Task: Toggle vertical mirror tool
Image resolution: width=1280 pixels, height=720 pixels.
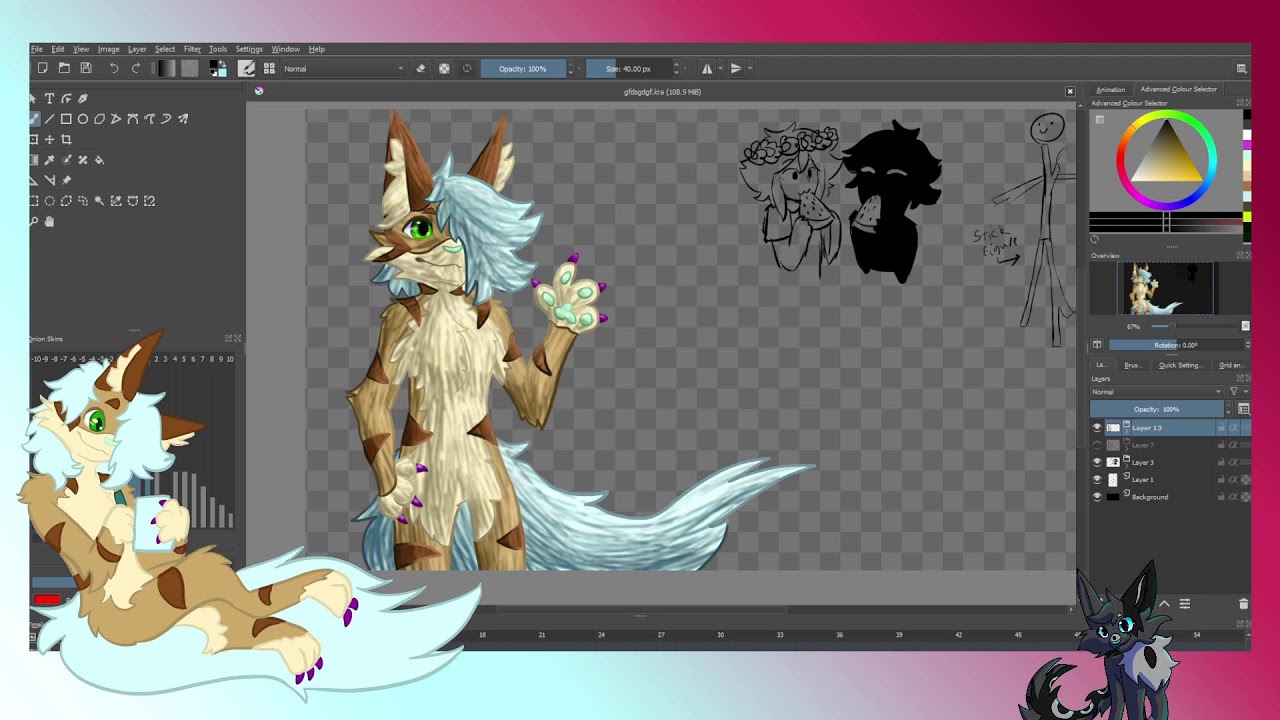Action: 736,68
